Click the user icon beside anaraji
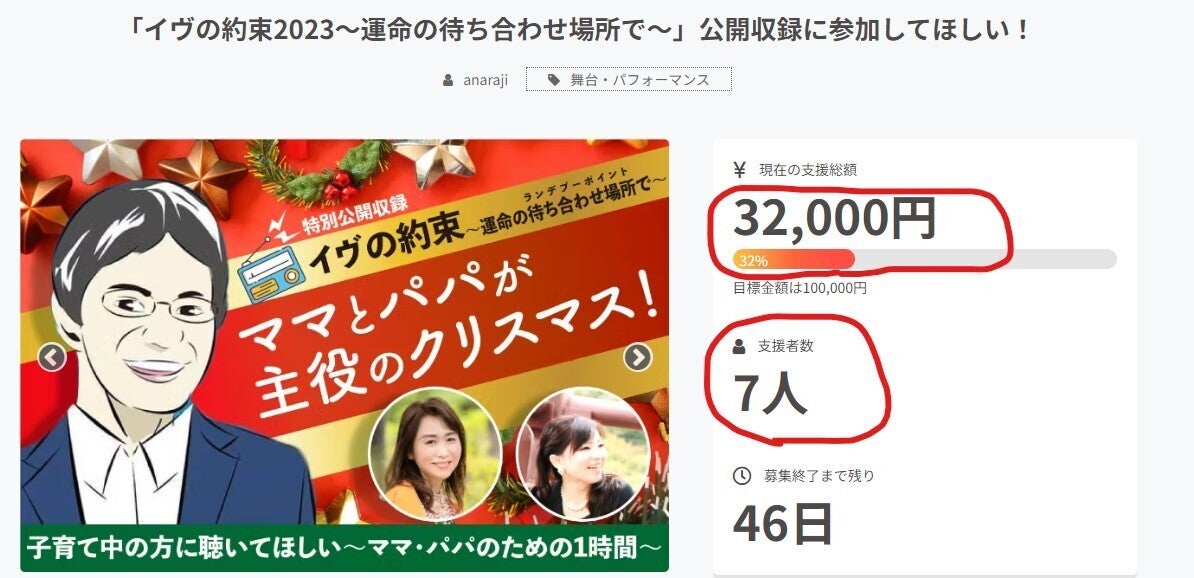 pos(448,80)
